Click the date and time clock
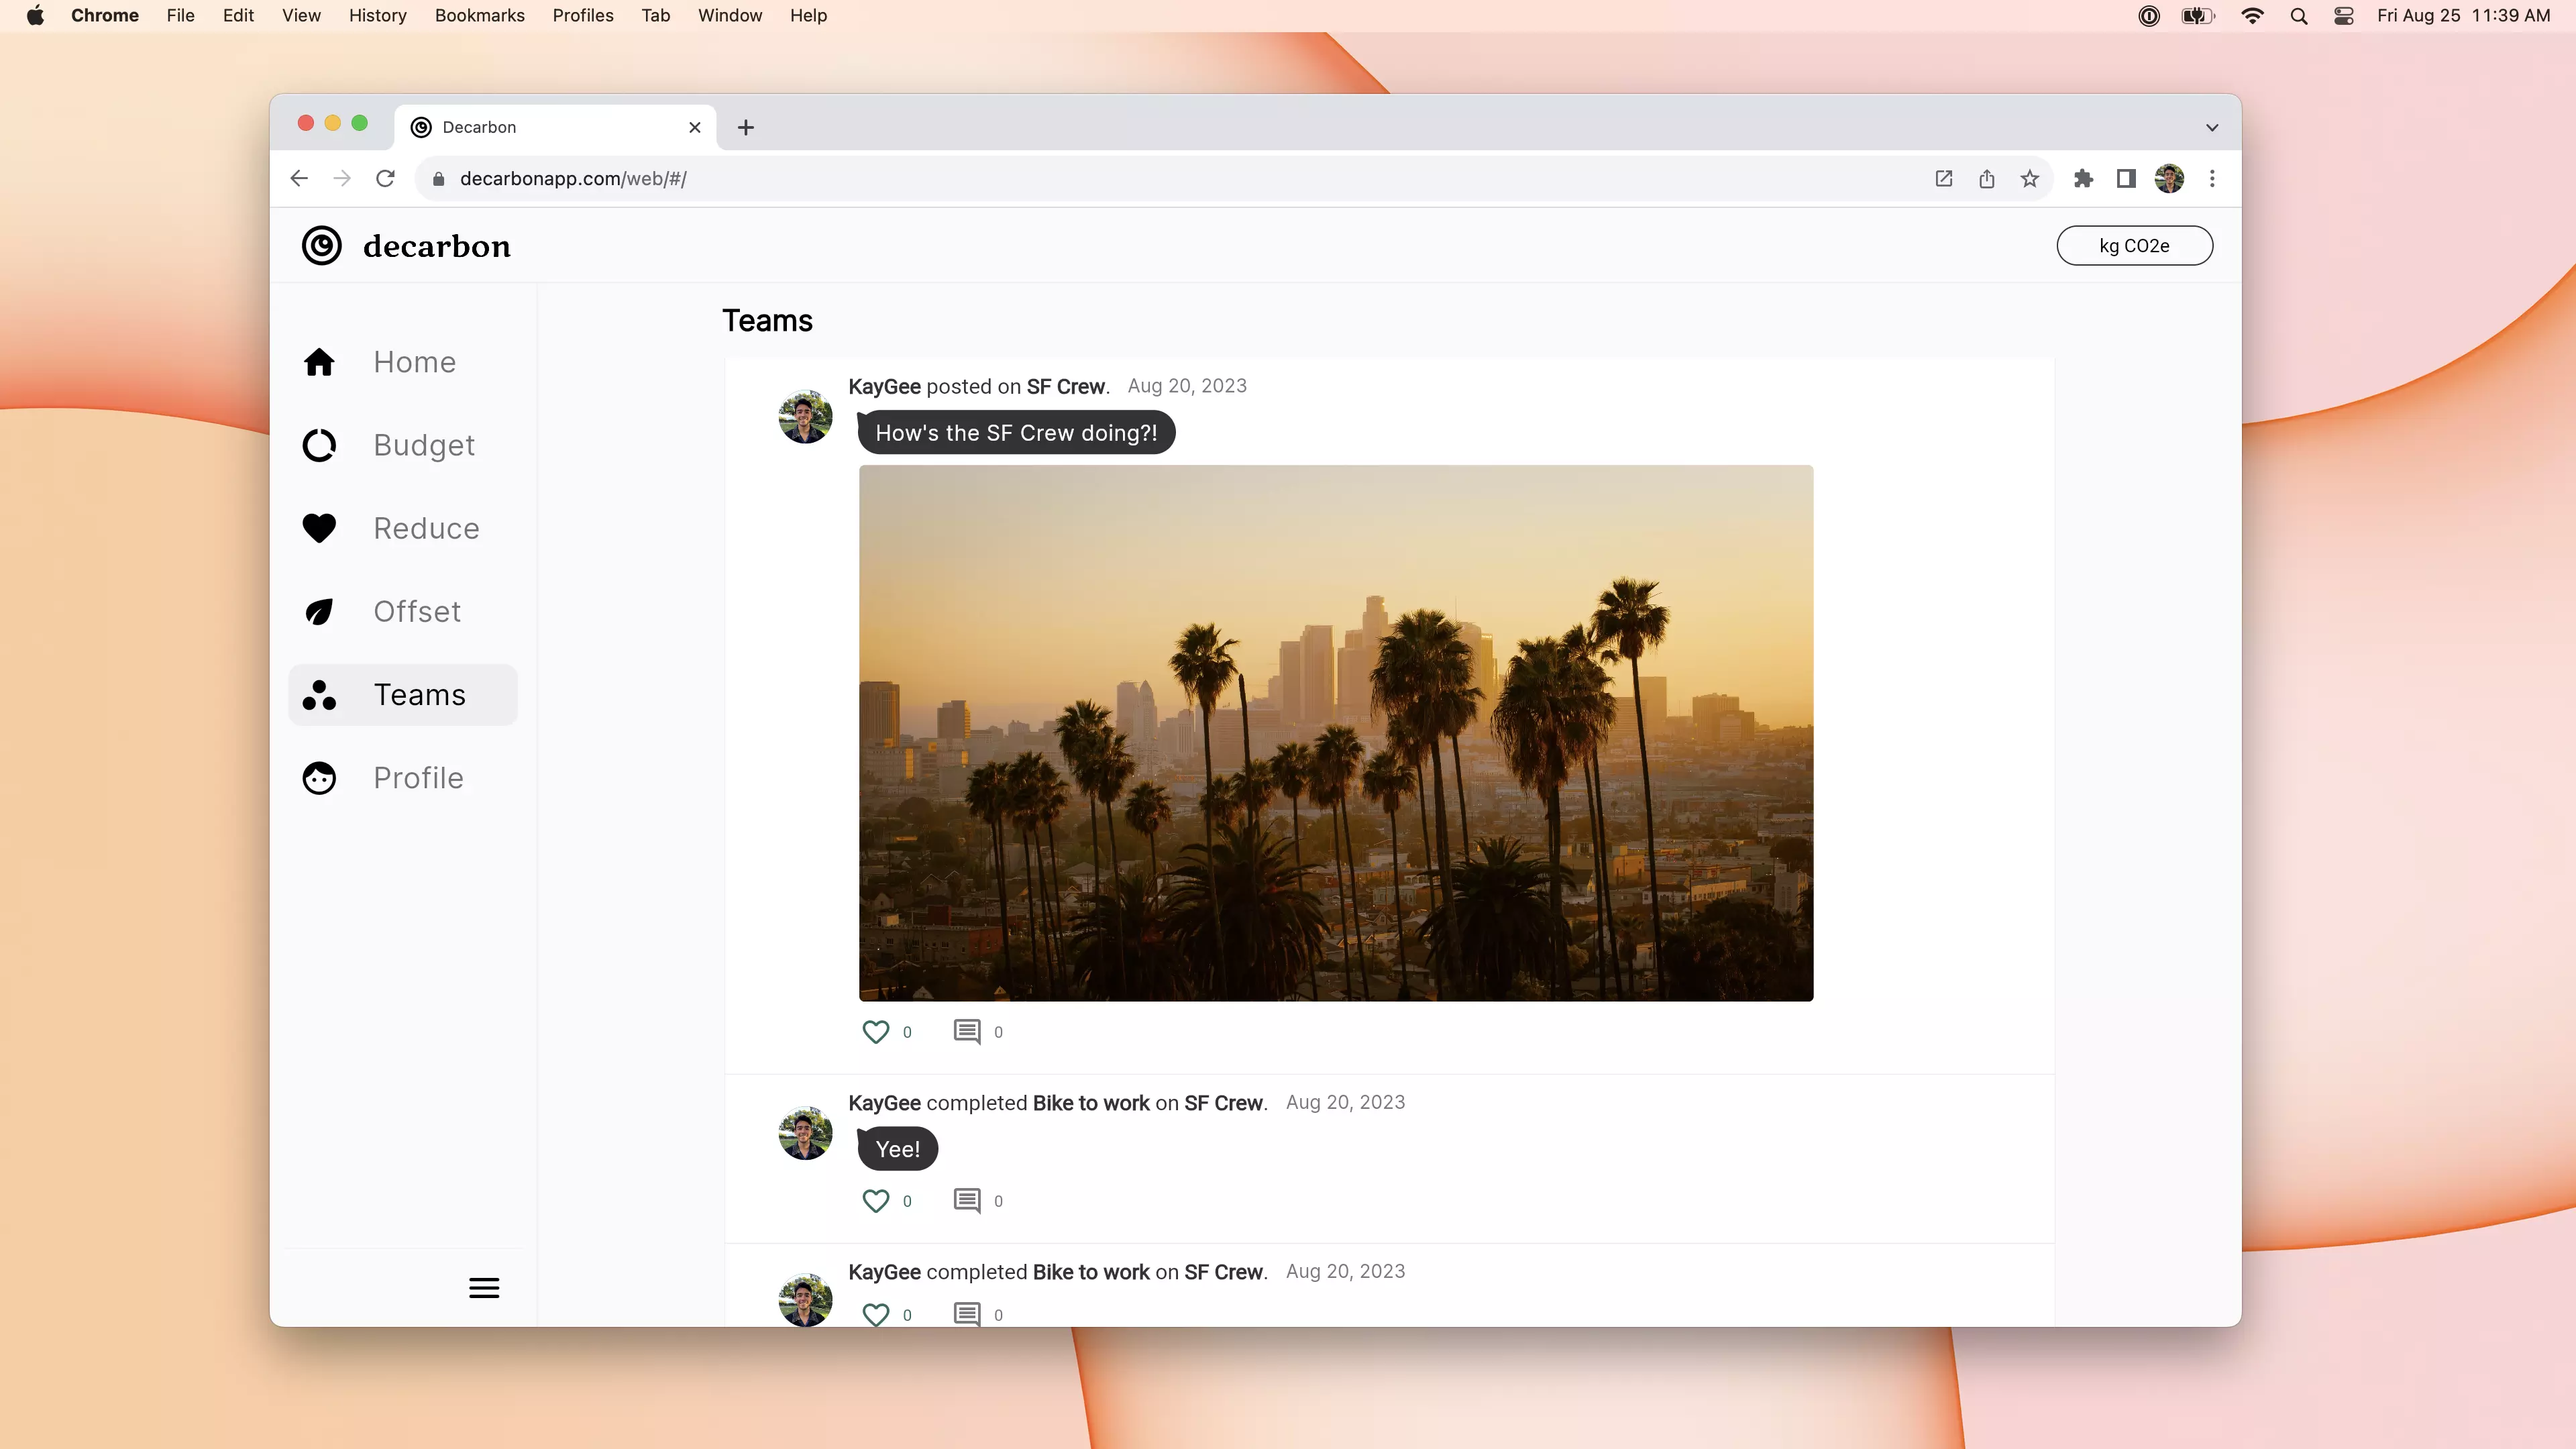Viewport: 2576px width, 1449px height. [x=2463, y=15]
